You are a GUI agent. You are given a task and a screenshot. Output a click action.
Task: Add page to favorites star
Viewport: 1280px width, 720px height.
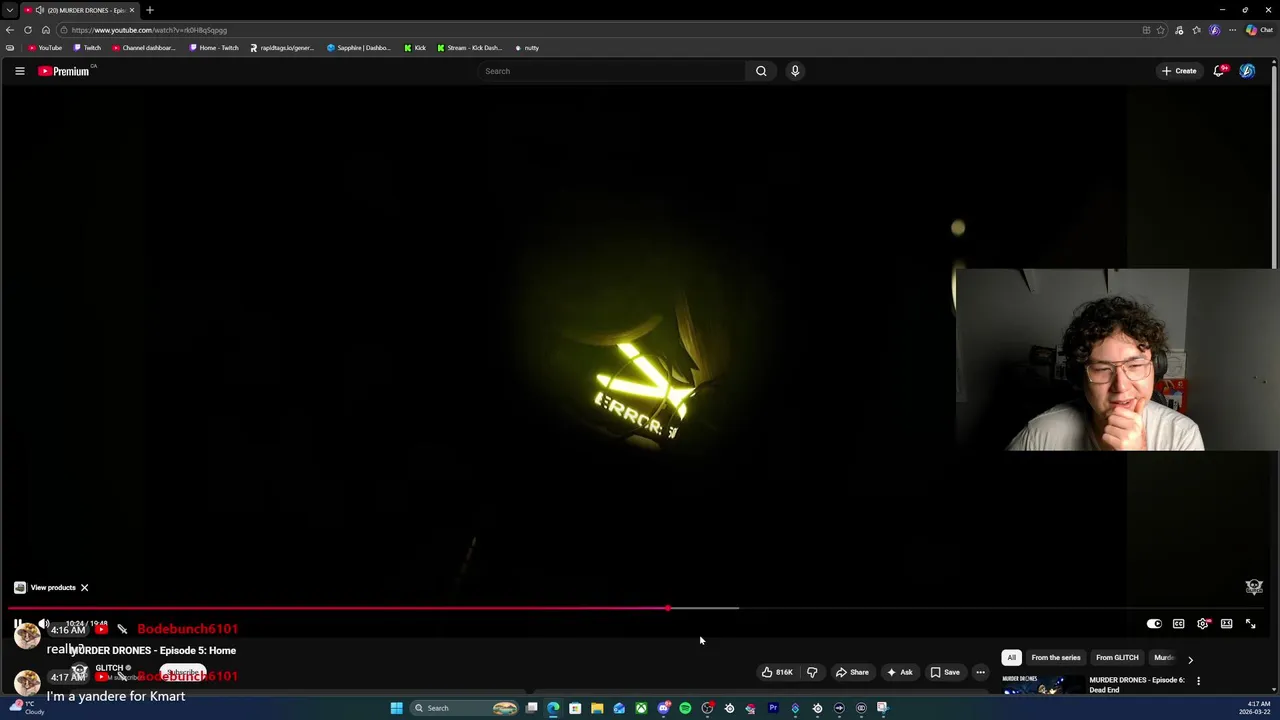click(x=1161, y=30)
